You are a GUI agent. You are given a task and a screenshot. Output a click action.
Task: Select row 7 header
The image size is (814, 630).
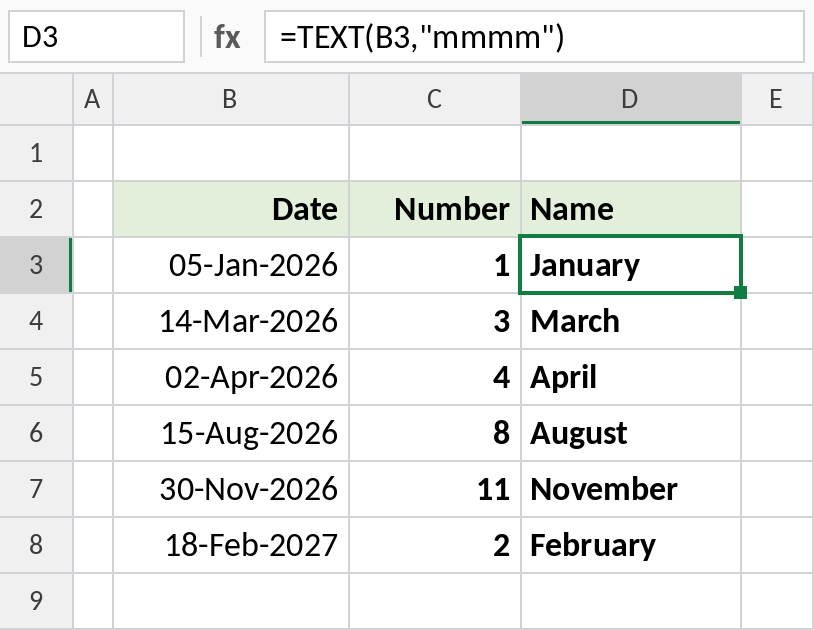point(36,489)
